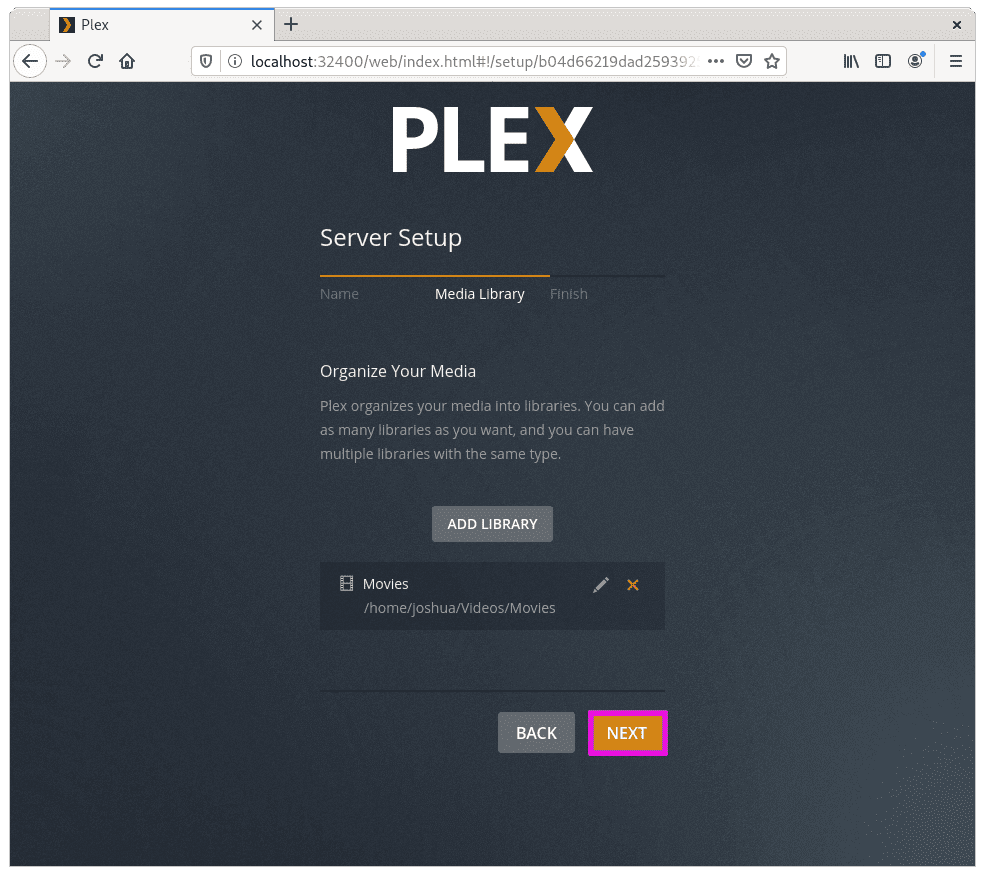
Task: Open page actions three-dot menu
Action: [716, 61]
